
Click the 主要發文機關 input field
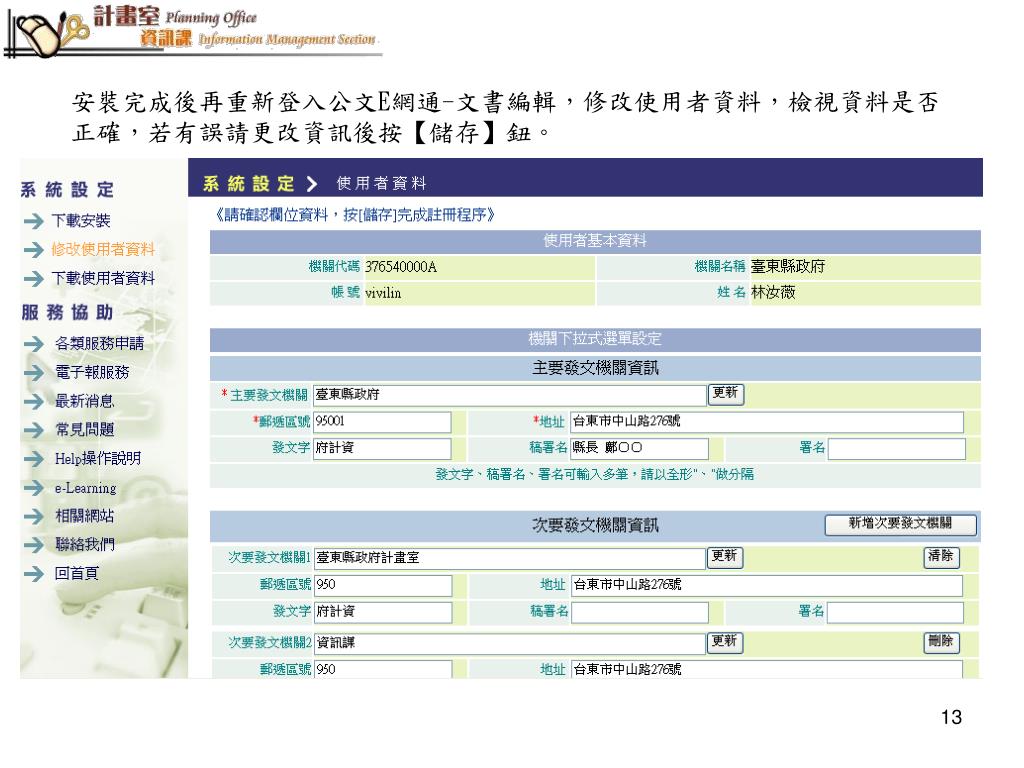click(x=509, y=395)
